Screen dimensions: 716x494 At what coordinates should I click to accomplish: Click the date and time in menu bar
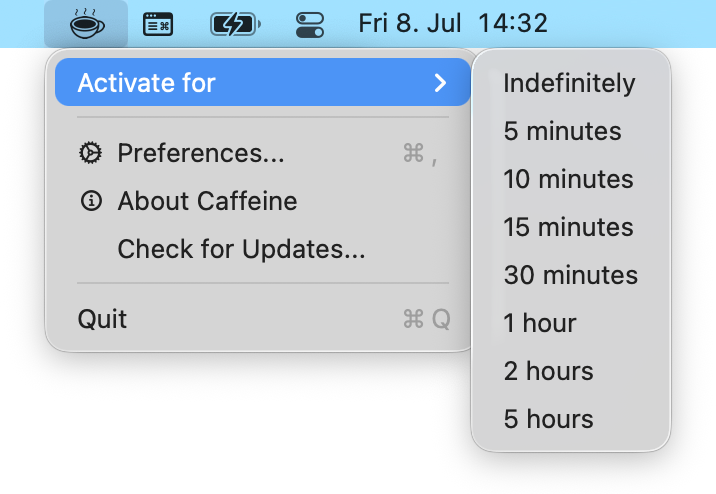pos(453,23)
